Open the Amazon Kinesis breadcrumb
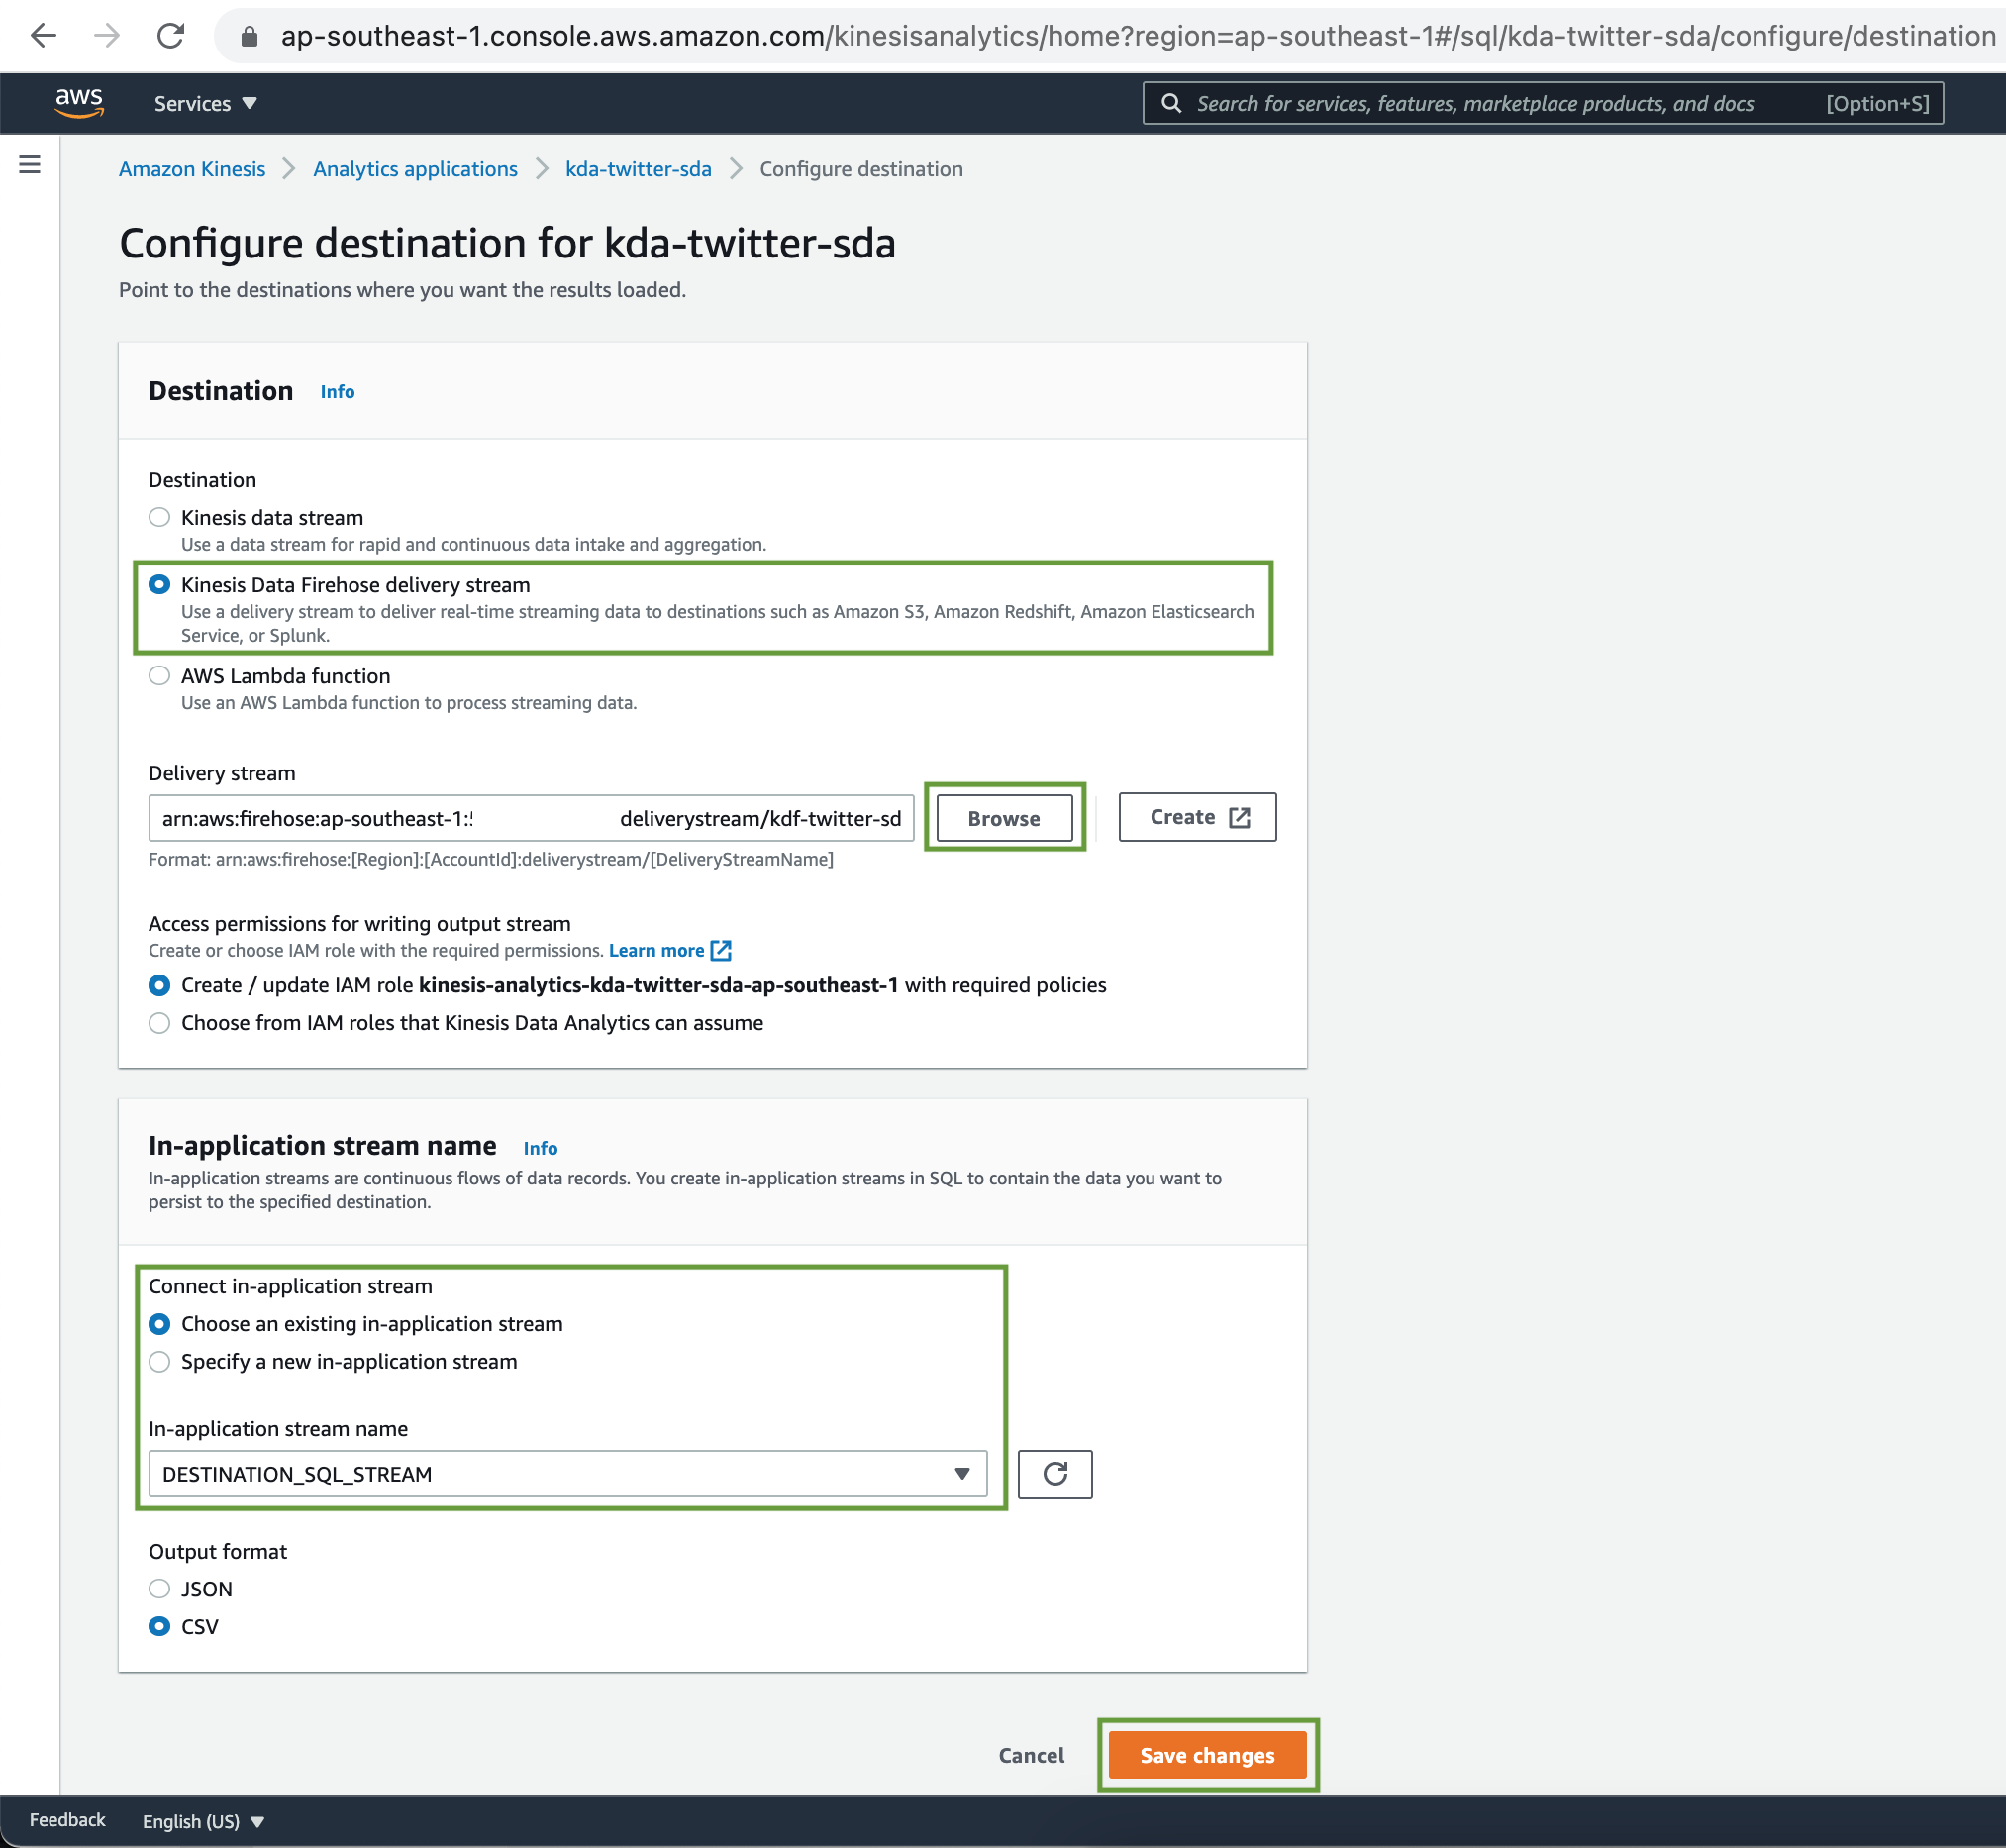 coord(192,169)
